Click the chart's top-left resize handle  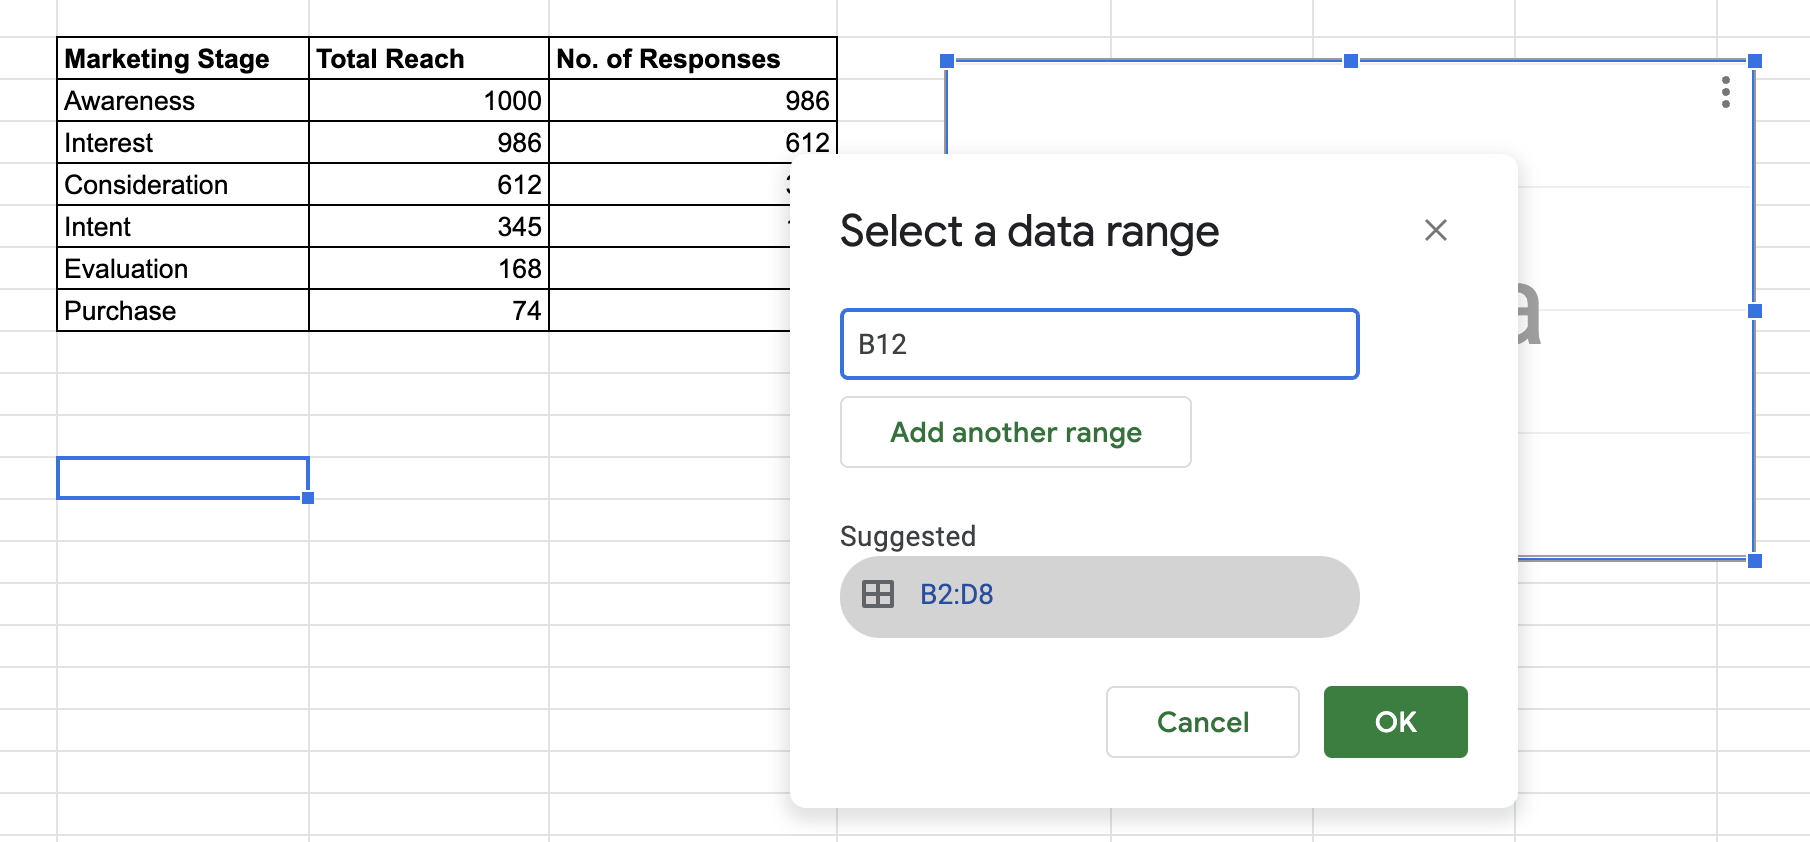click(947, 61)
